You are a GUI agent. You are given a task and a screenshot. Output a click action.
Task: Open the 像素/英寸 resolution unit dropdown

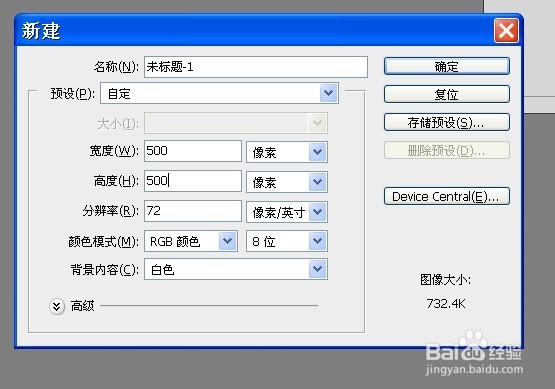287,212
